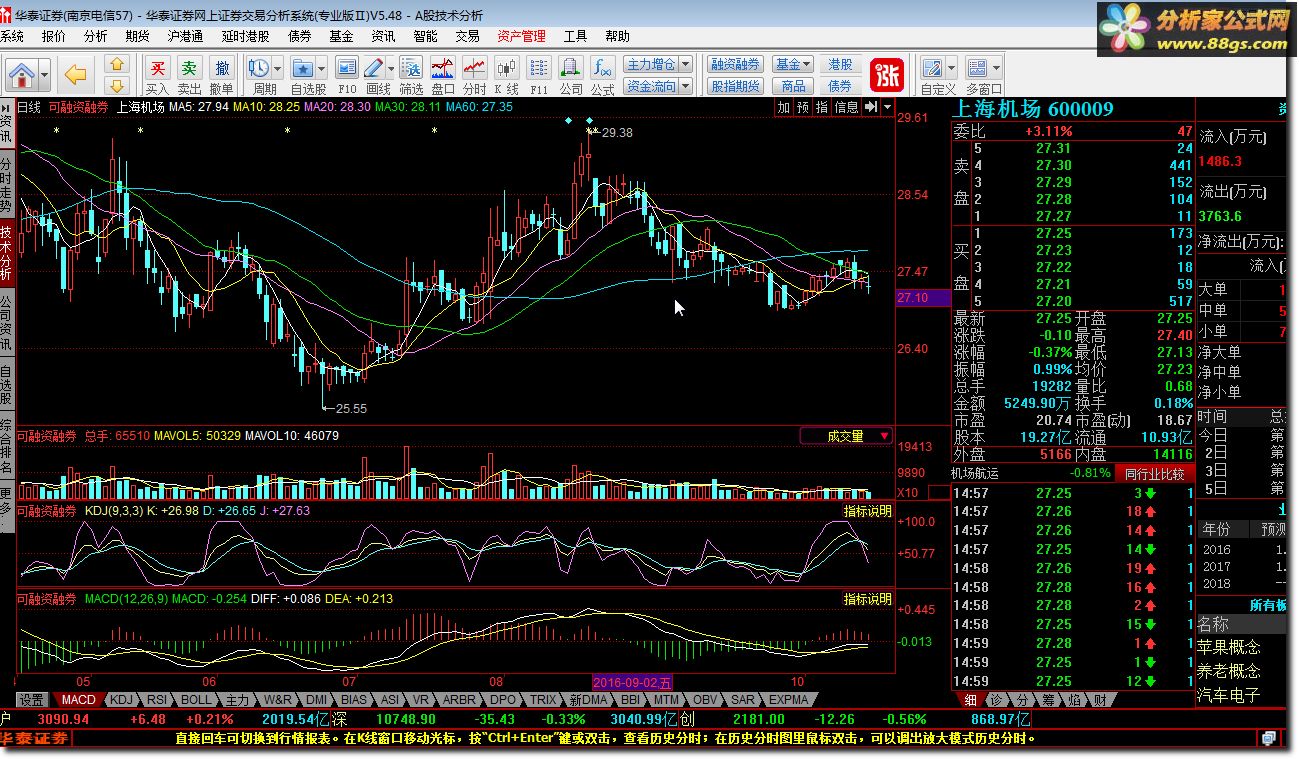1299x759 pixels.
Task: Click the 债券 toolbar button
Action: pyautogui.click(x=840, y=87)
